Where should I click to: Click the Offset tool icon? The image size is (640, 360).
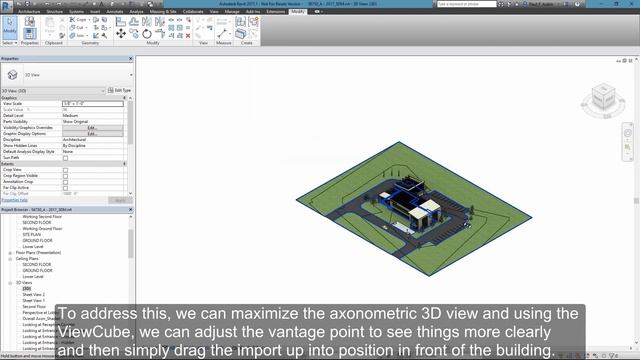coord(134,21)
